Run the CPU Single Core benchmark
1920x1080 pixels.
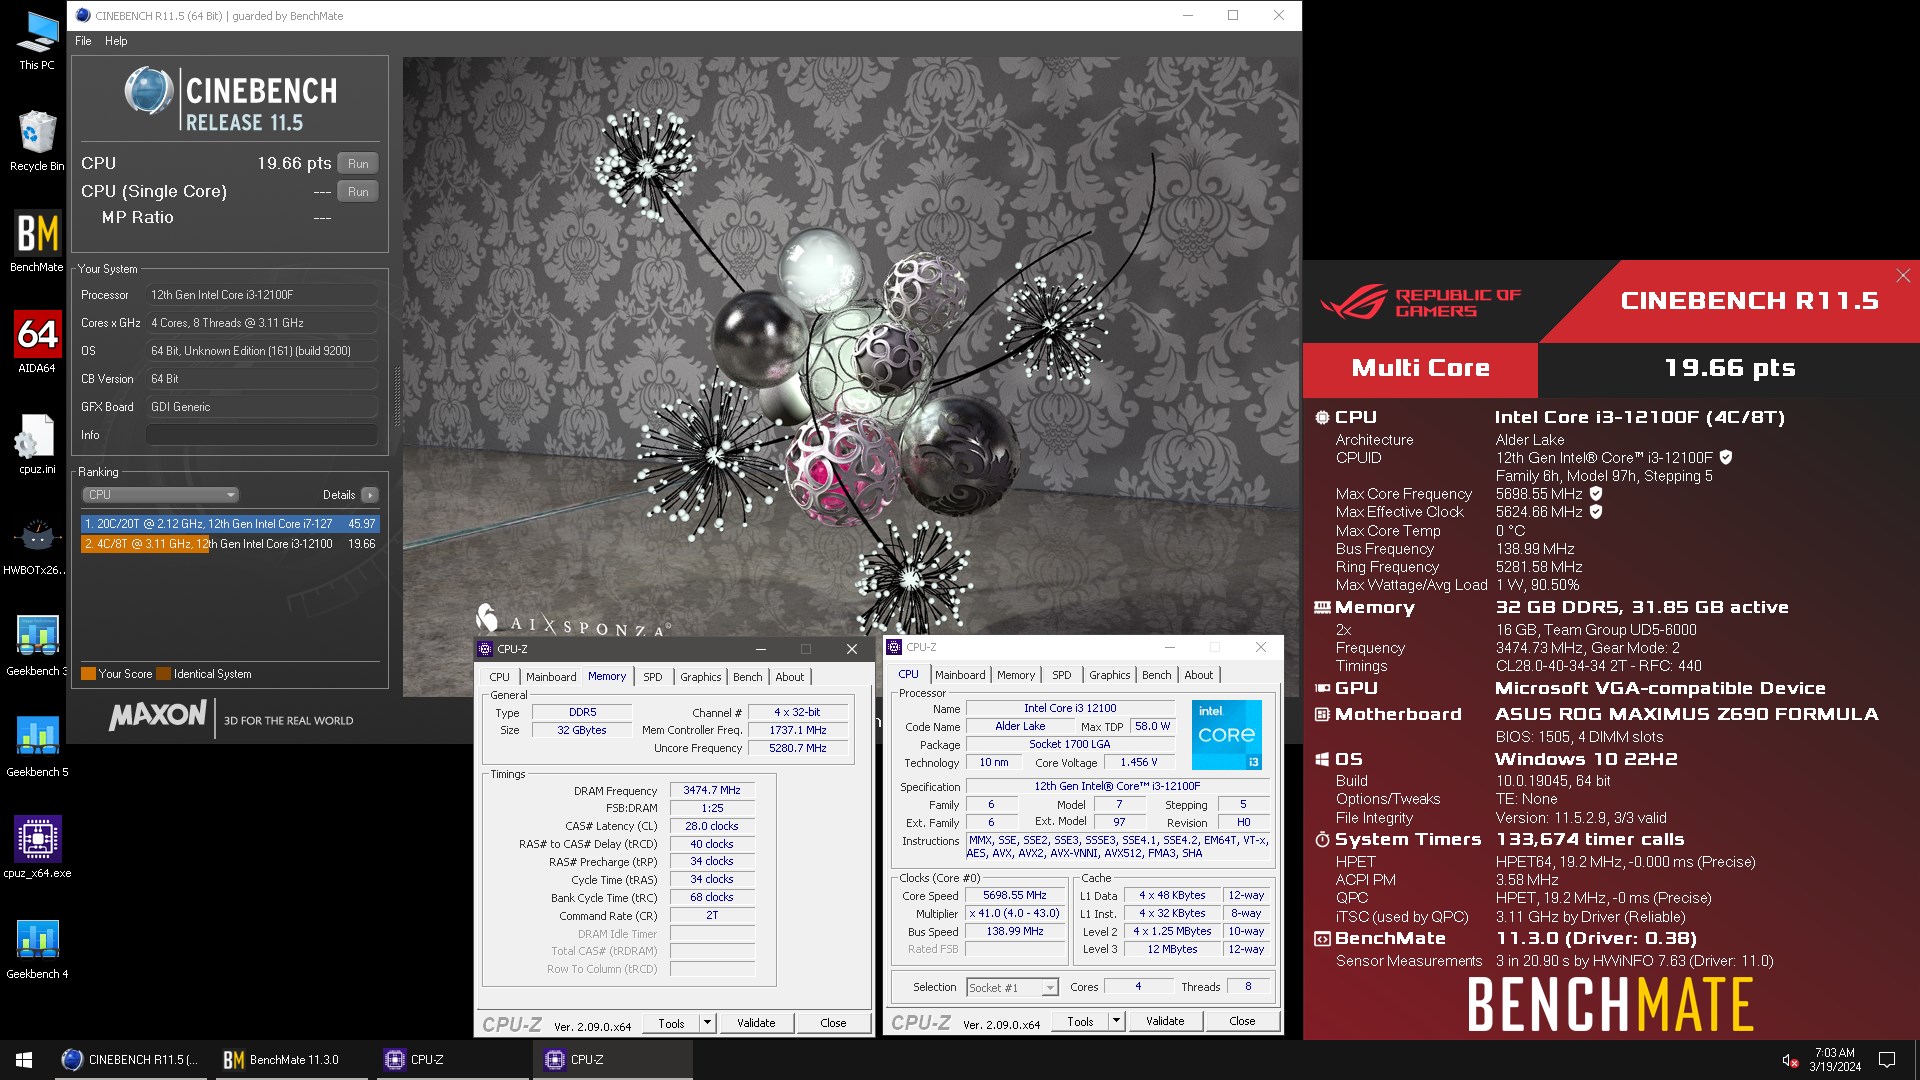tap(358, 192)
